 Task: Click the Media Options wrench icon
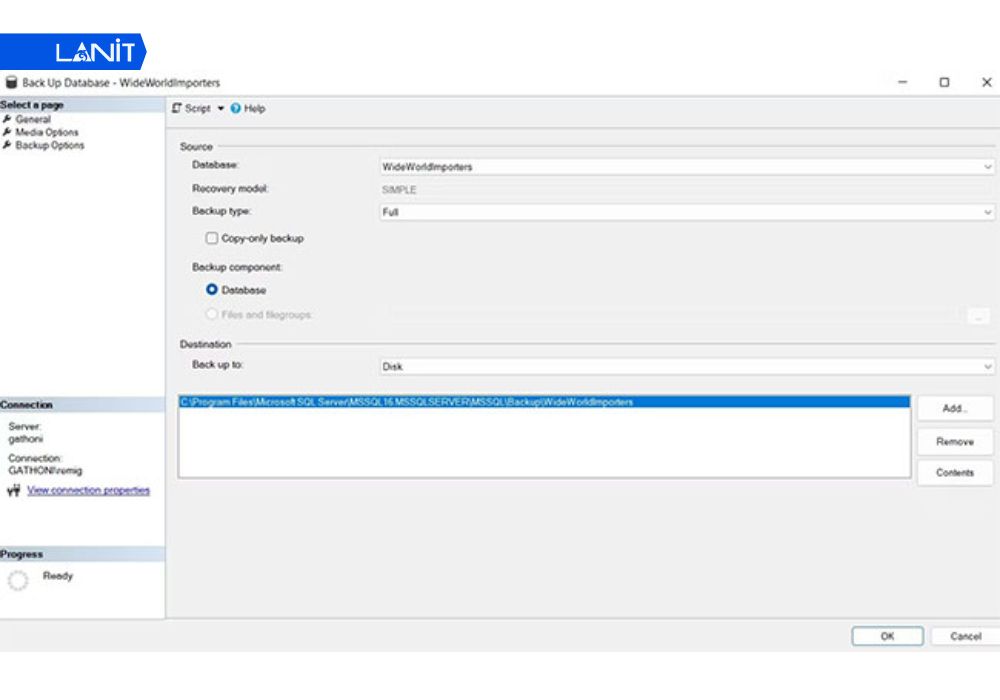pos(8,132)
